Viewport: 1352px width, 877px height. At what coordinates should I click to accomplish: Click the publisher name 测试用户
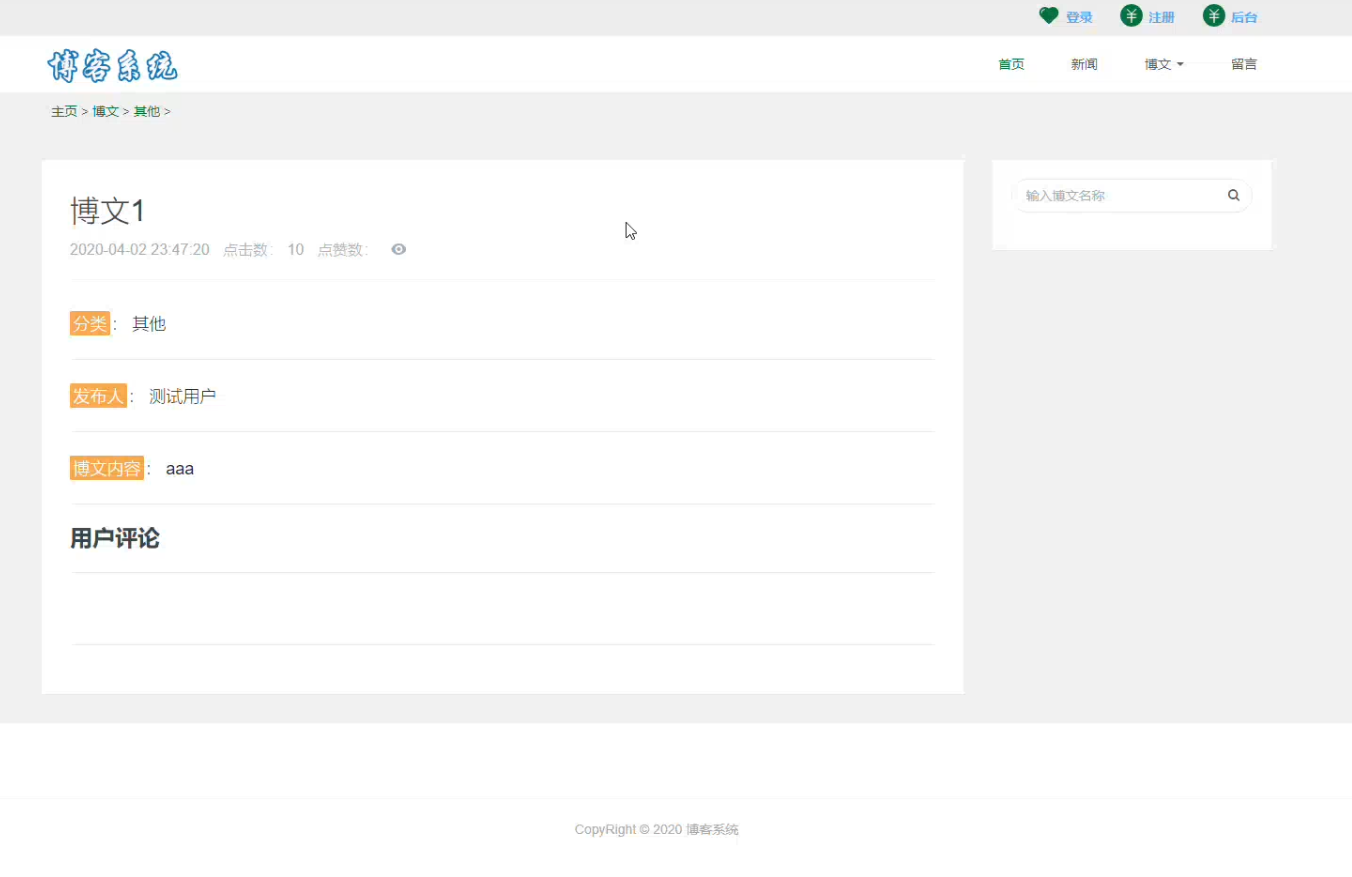(183, 396)
